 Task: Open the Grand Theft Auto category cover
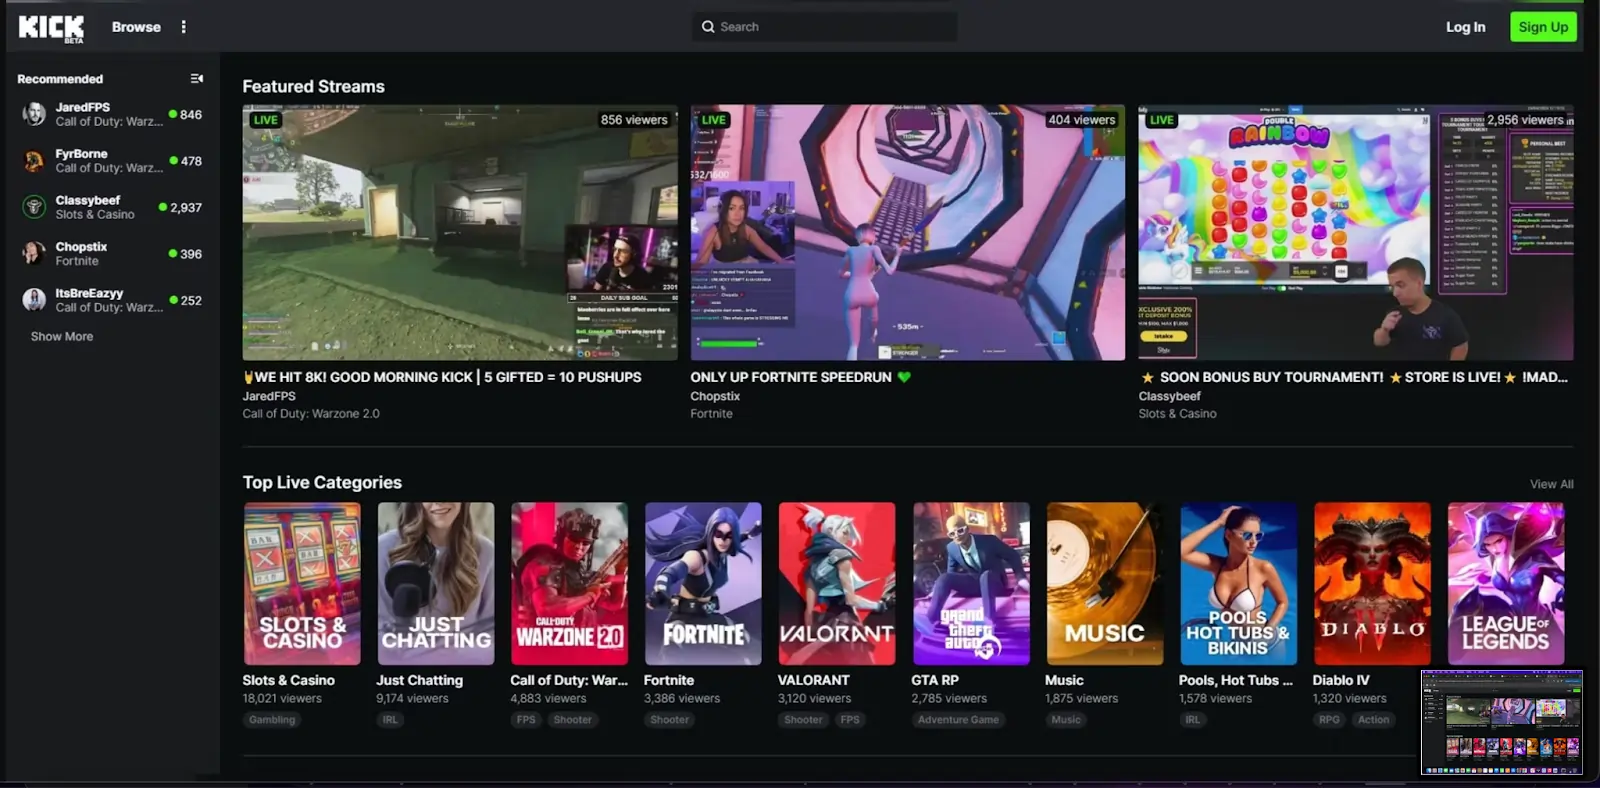(971, 584)
